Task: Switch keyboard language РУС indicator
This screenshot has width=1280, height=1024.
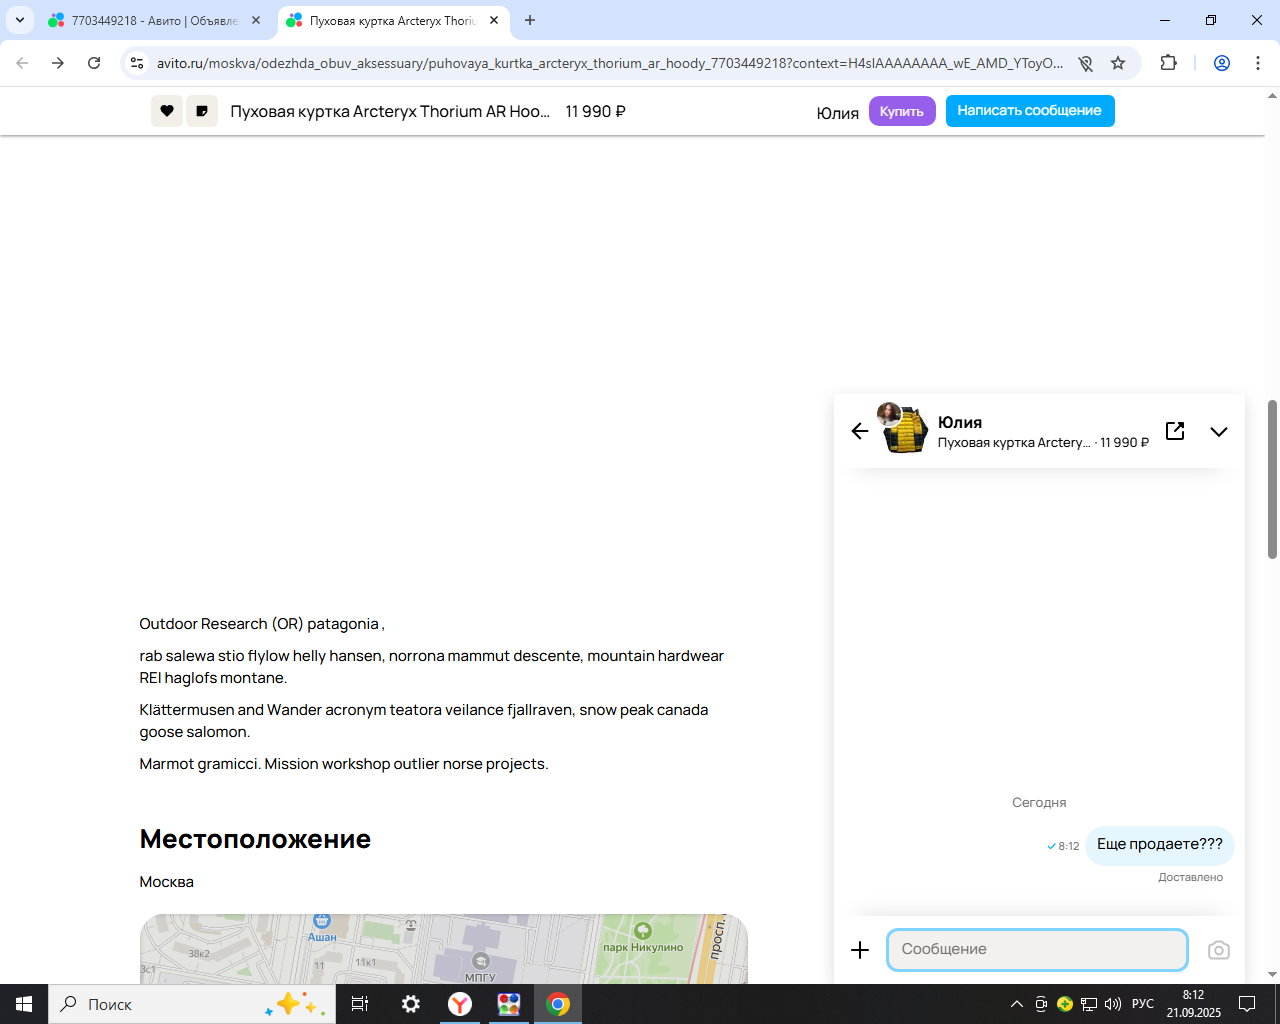Action: (x=1143, y=1004)
